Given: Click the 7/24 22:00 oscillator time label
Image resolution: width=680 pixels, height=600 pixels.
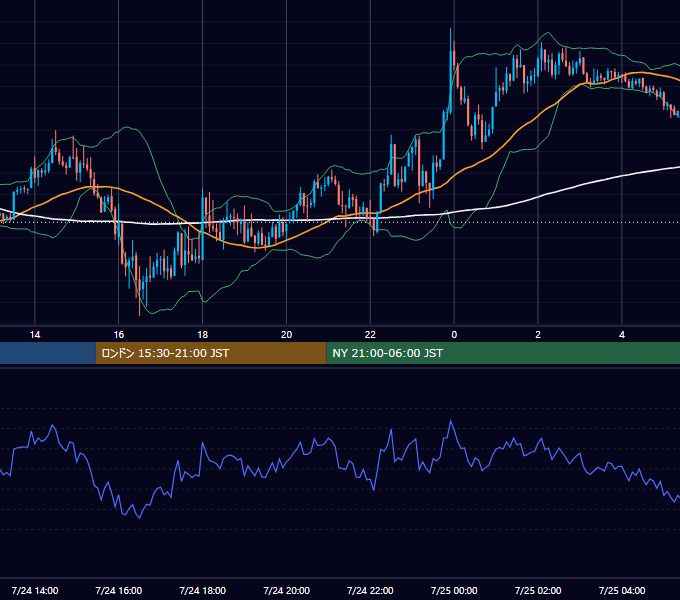Looking at the screenshot, I should coord(370,590).
